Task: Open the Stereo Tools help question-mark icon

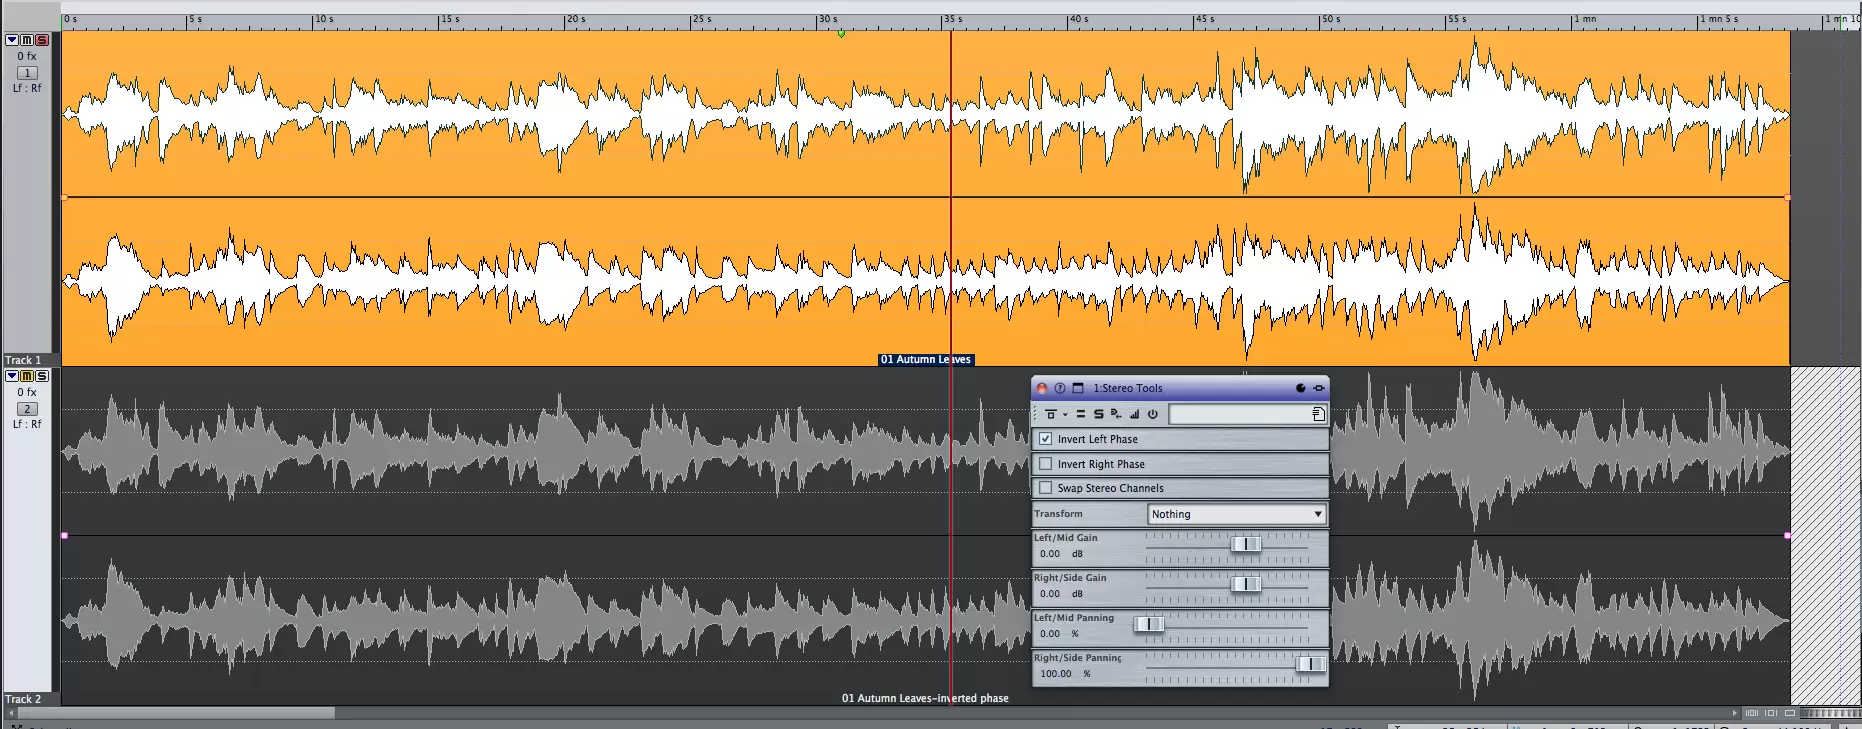Action: coord(1060,388)
